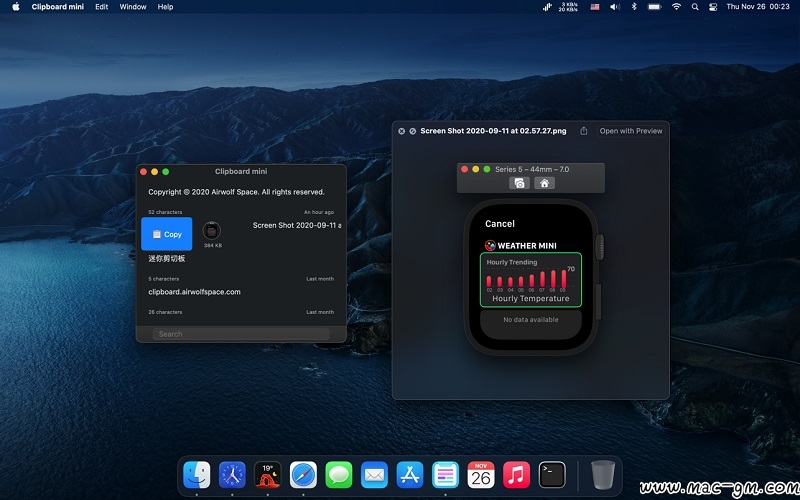Viewport: 800px width, 500px height.
Task: Click the 52 characters label in Clipboard mini
Action: (165, 212)
